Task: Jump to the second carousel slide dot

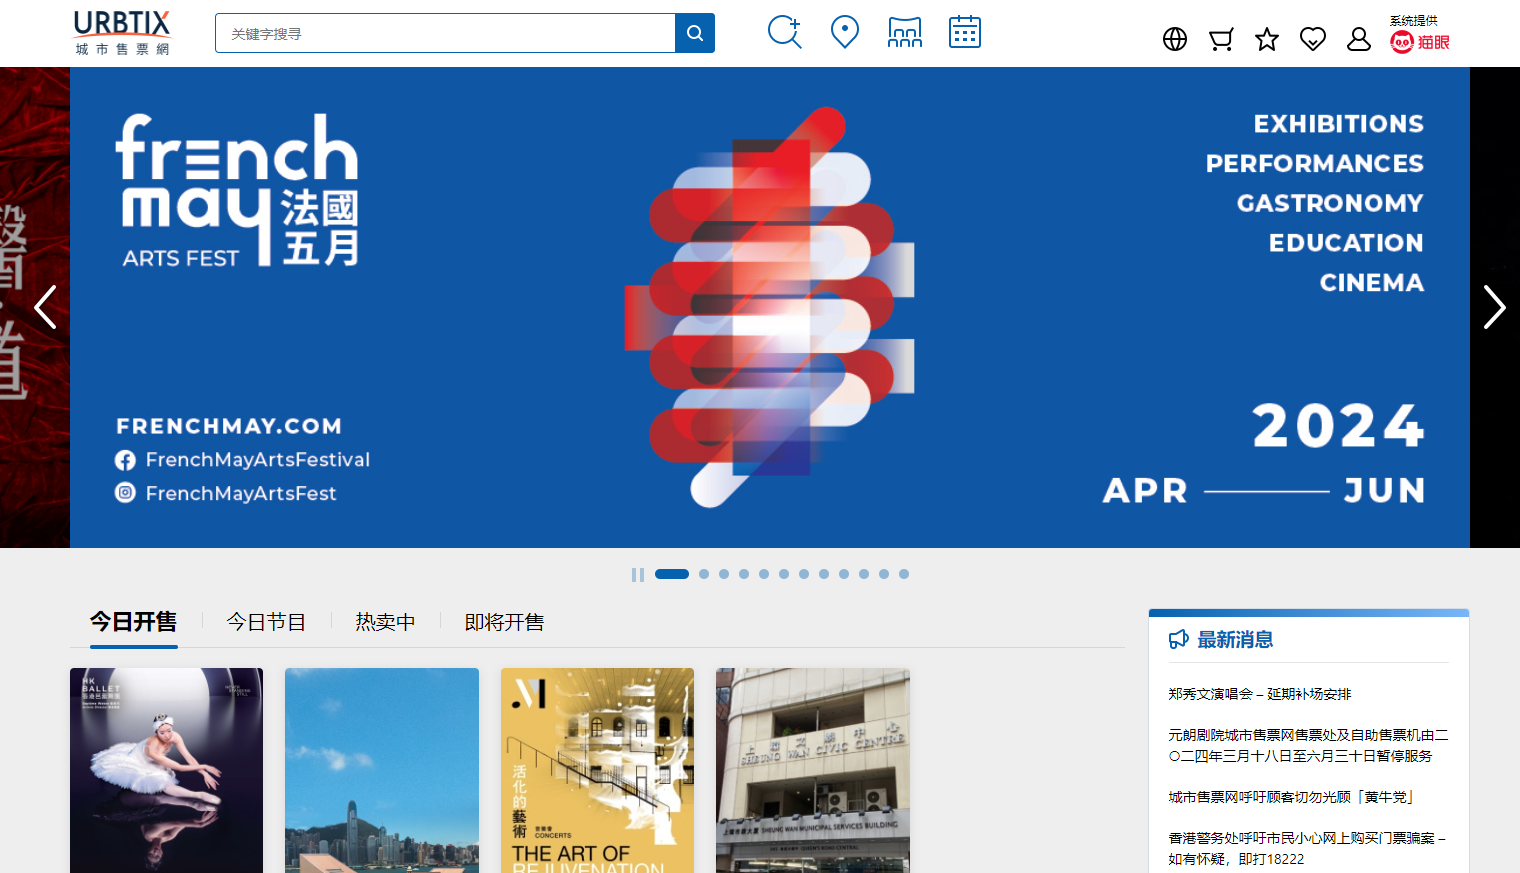Action: click(704, 574)
